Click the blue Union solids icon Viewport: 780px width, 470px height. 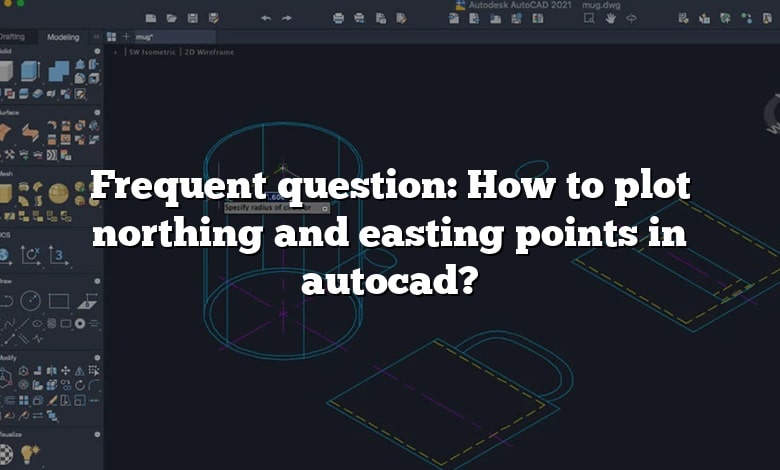[x=59, y=71]
